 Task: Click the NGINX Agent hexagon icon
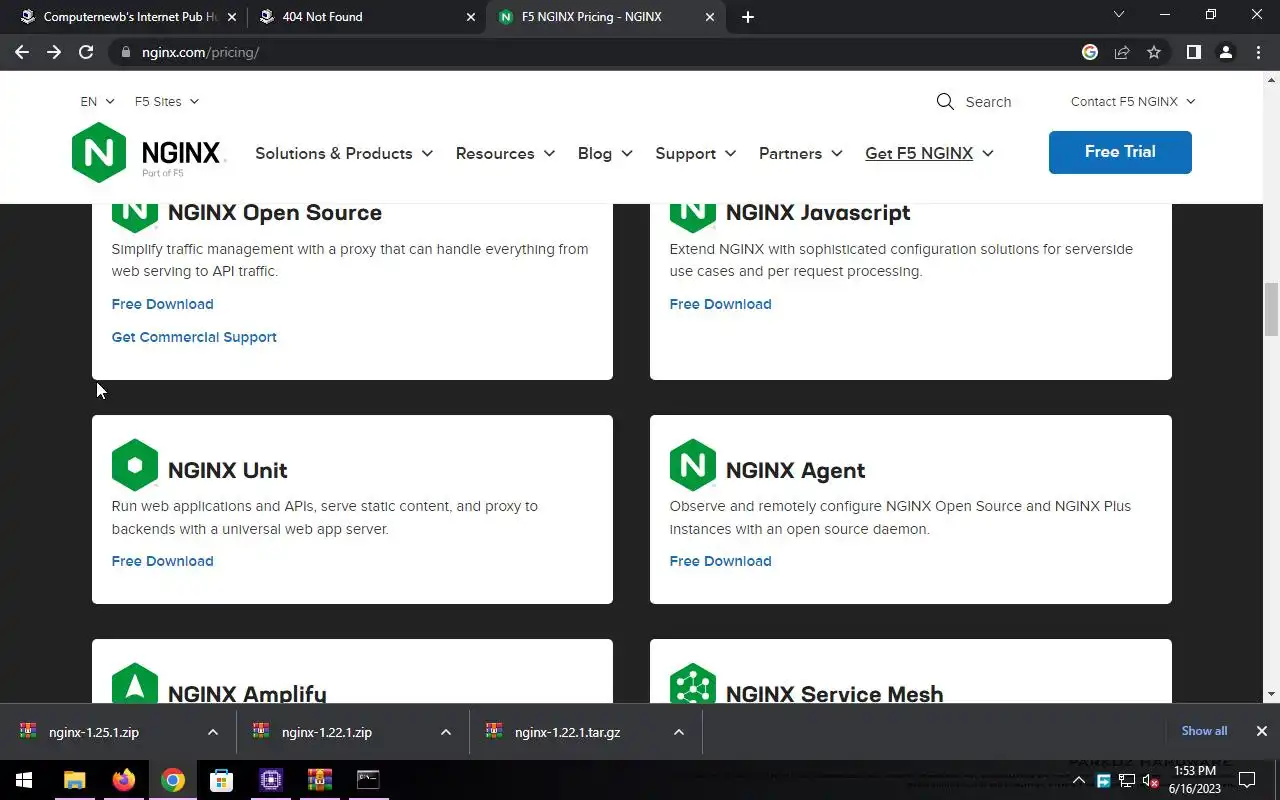(x=693, y=465)
